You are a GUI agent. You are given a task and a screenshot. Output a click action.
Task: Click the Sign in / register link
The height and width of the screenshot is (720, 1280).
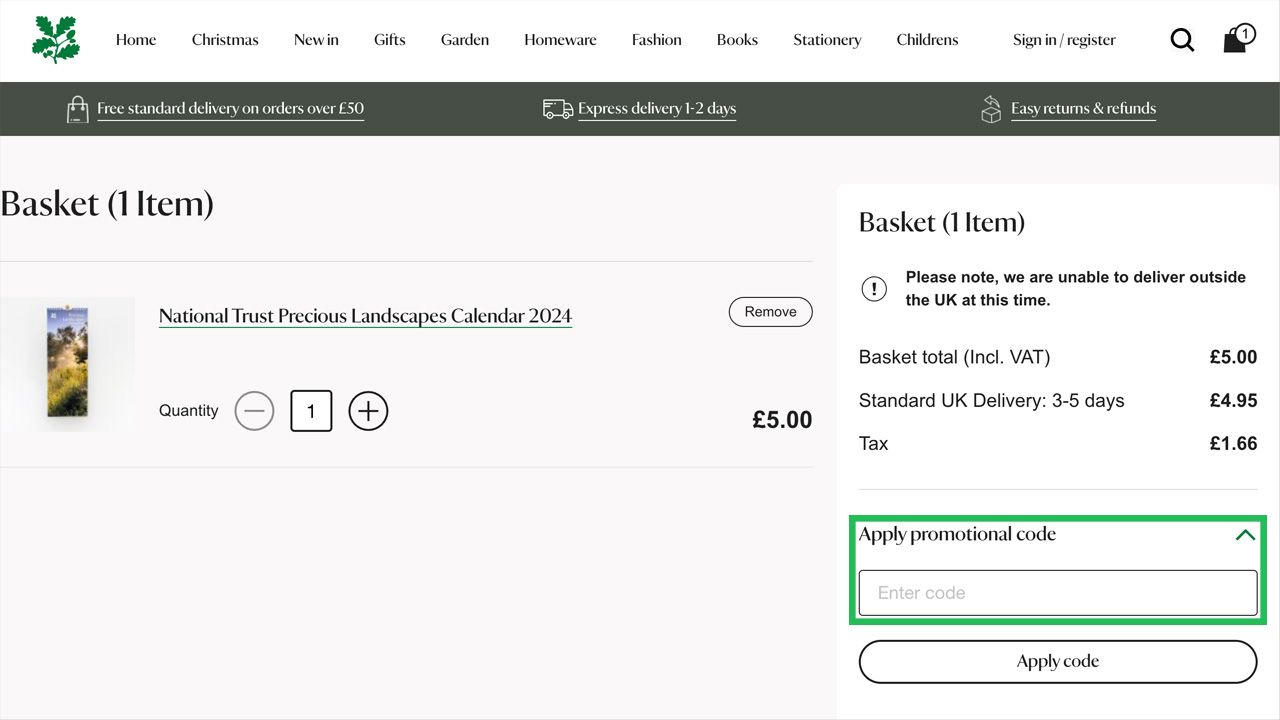tap(1064, 40)
